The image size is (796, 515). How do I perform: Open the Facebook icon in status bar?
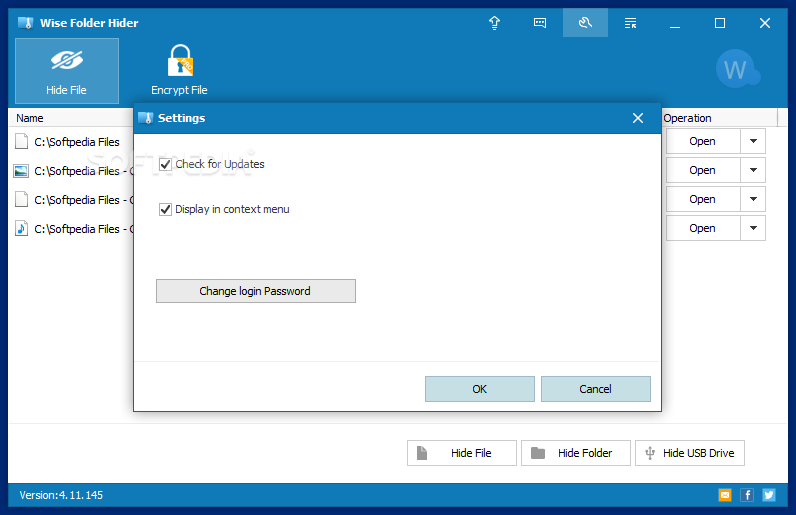[x=747, y=495]
